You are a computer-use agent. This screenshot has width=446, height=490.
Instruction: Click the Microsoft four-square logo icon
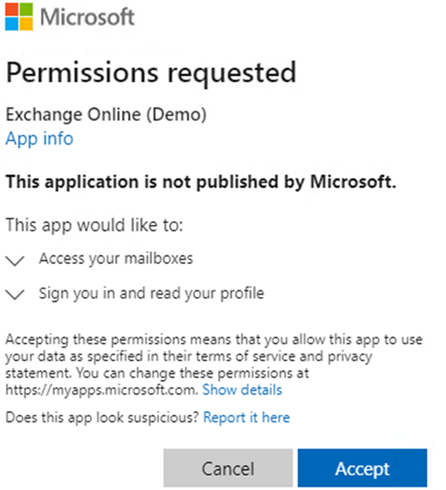(19, 16)
